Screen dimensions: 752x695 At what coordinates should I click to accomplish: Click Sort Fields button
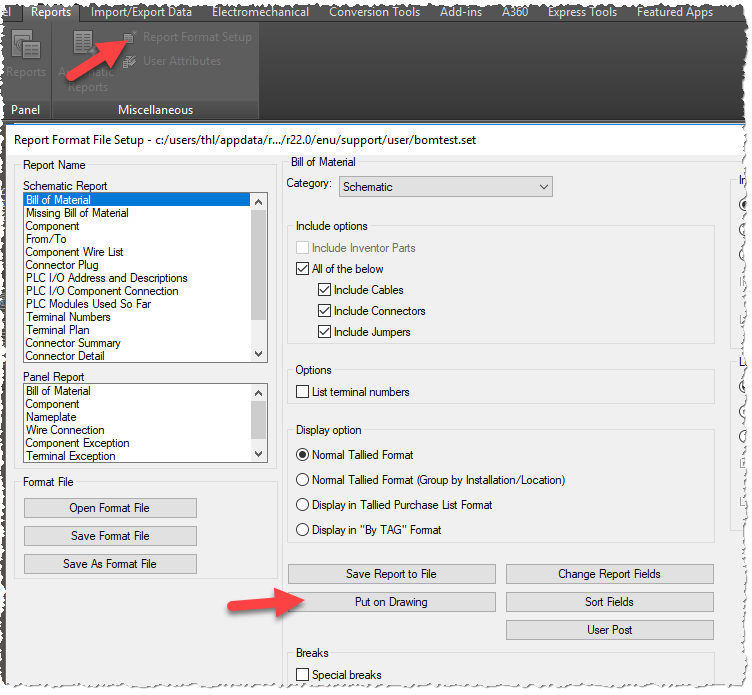[610, 602]
